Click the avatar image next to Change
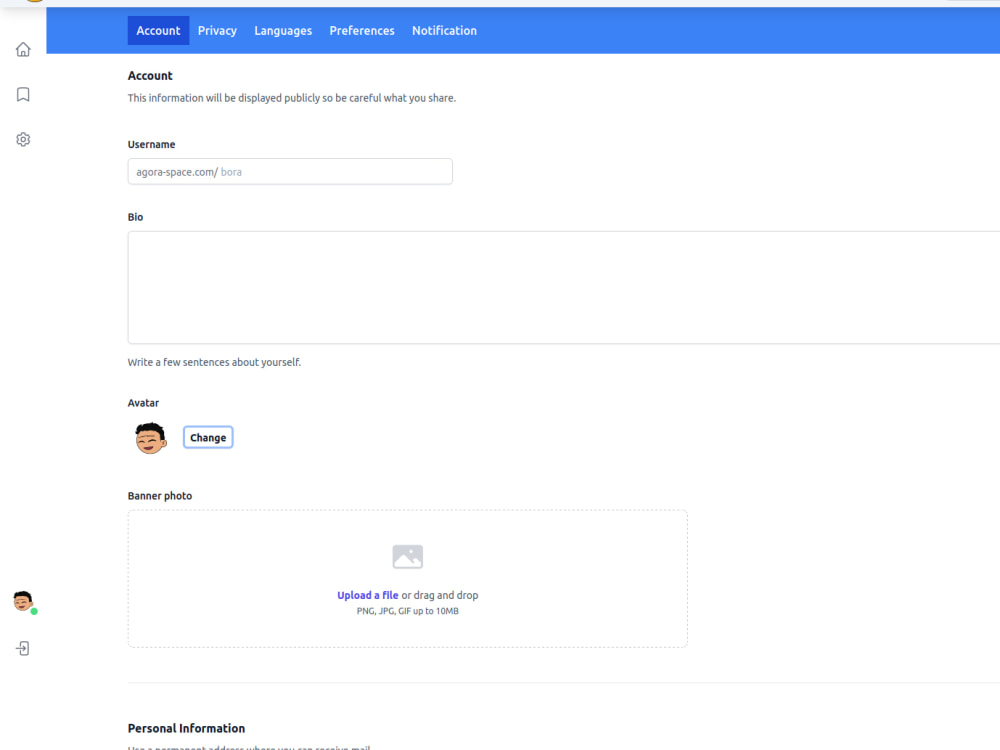Image resolution: width=1000 pixels, height=750 pixels. tap(151, 438)
